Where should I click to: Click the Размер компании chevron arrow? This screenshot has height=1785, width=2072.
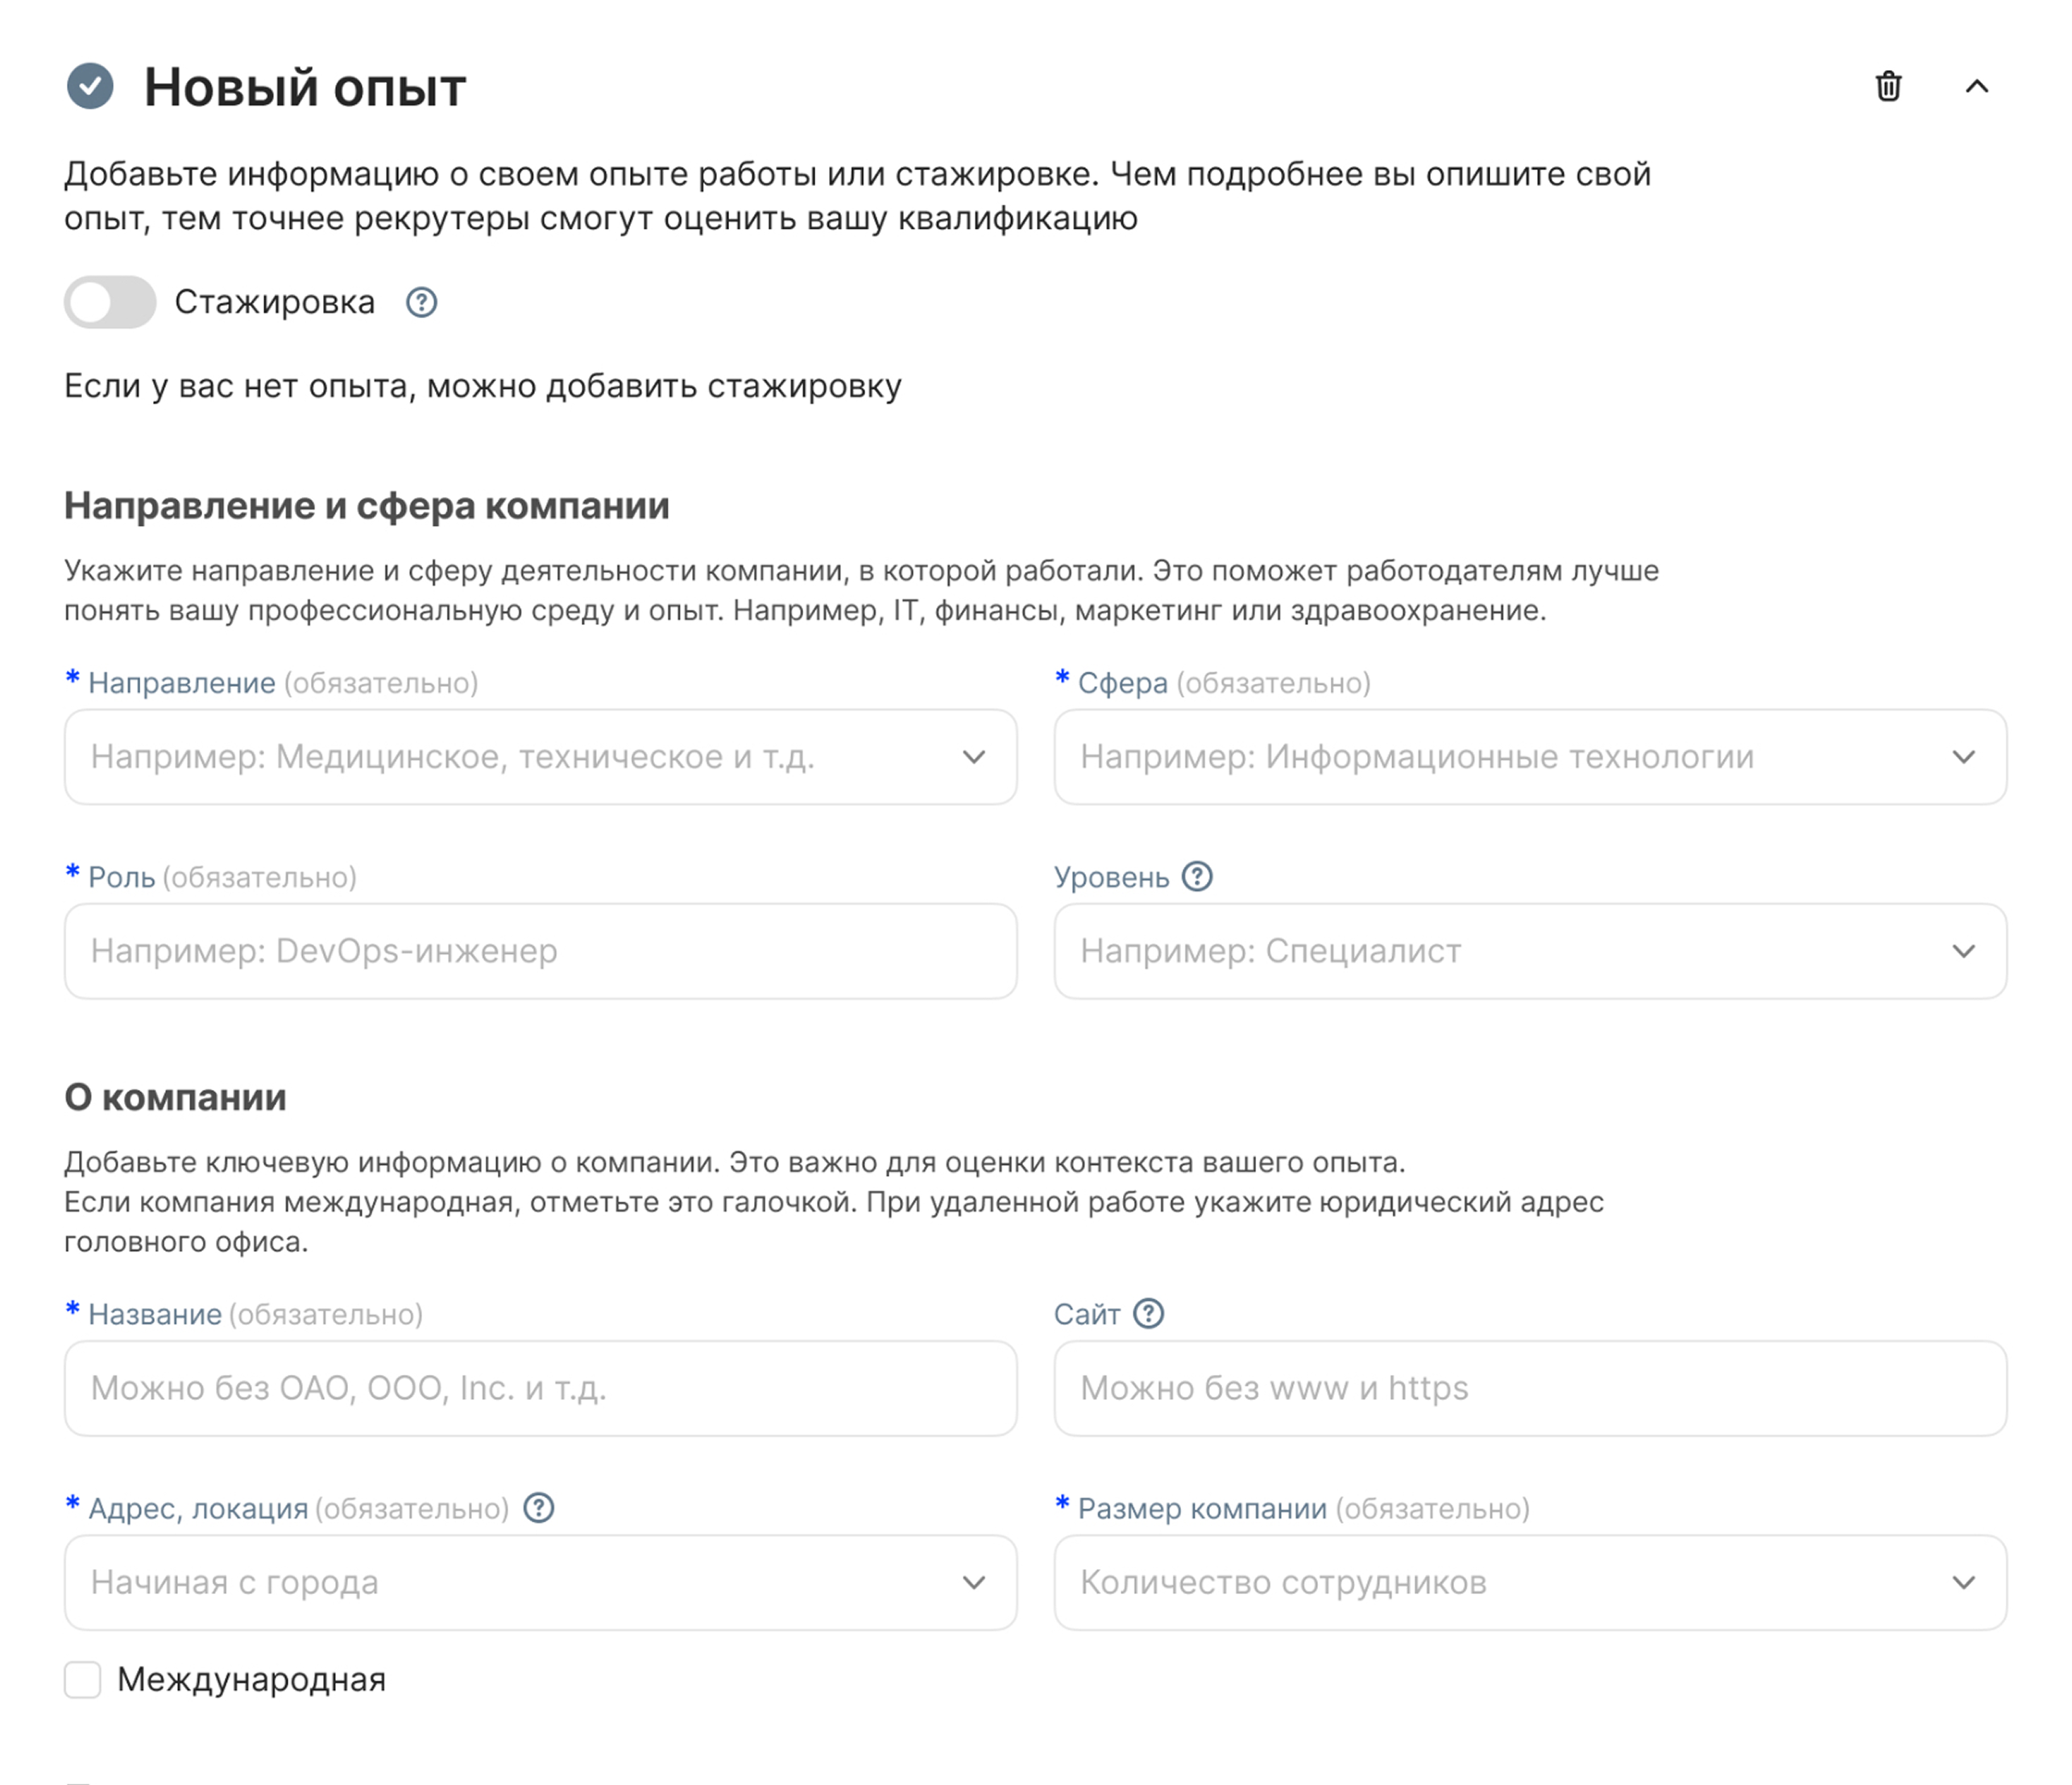pyautogui.click(x=1963, y=1582)
